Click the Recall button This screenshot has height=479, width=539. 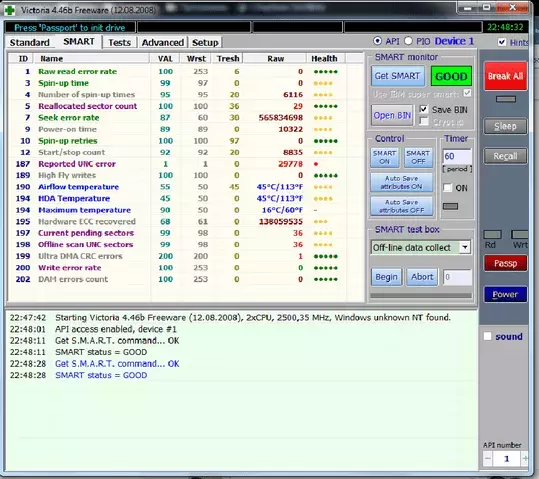(x=505, y=156)
